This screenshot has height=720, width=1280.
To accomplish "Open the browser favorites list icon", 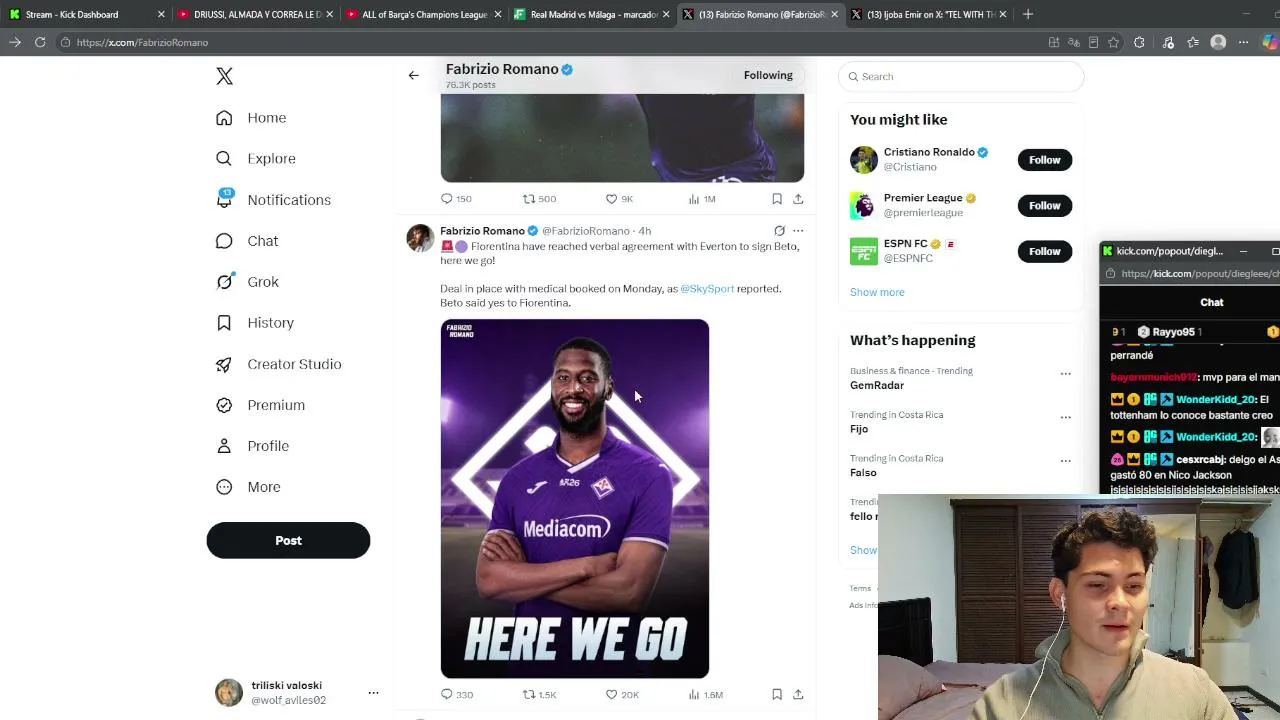I will (1193, 42).
